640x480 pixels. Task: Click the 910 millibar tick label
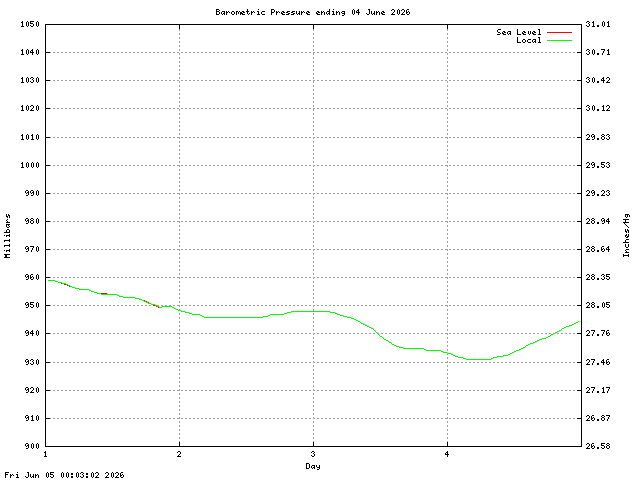(32, 418)
